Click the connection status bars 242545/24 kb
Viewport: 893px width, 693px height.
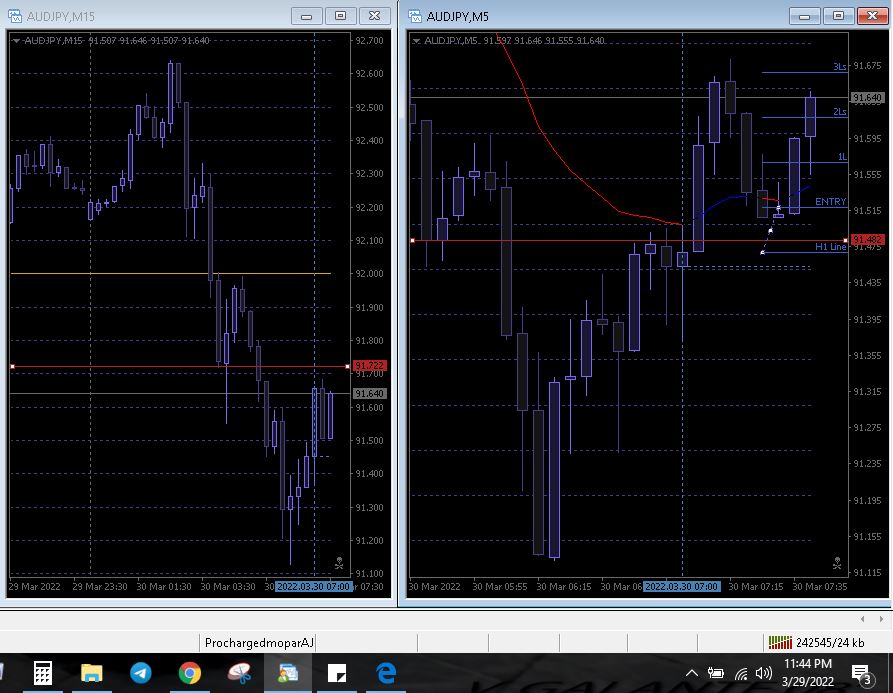(816, 643)
